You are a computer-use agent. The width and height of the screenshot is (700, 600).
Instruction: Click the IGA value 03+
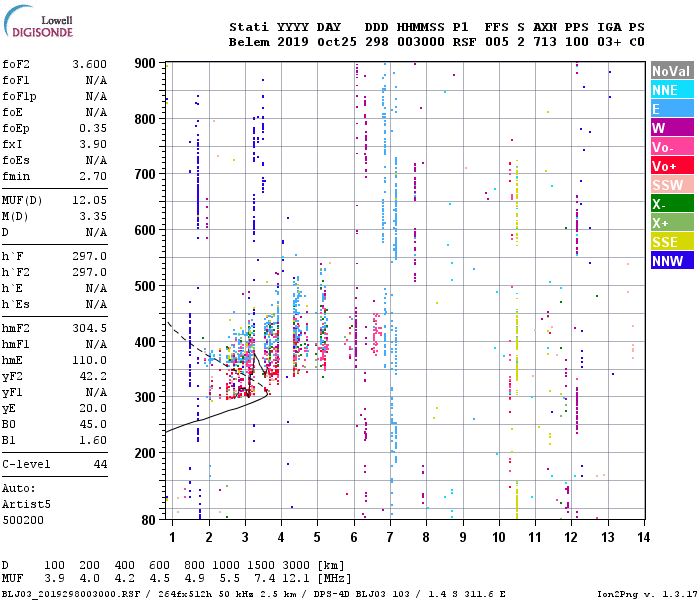609,42
